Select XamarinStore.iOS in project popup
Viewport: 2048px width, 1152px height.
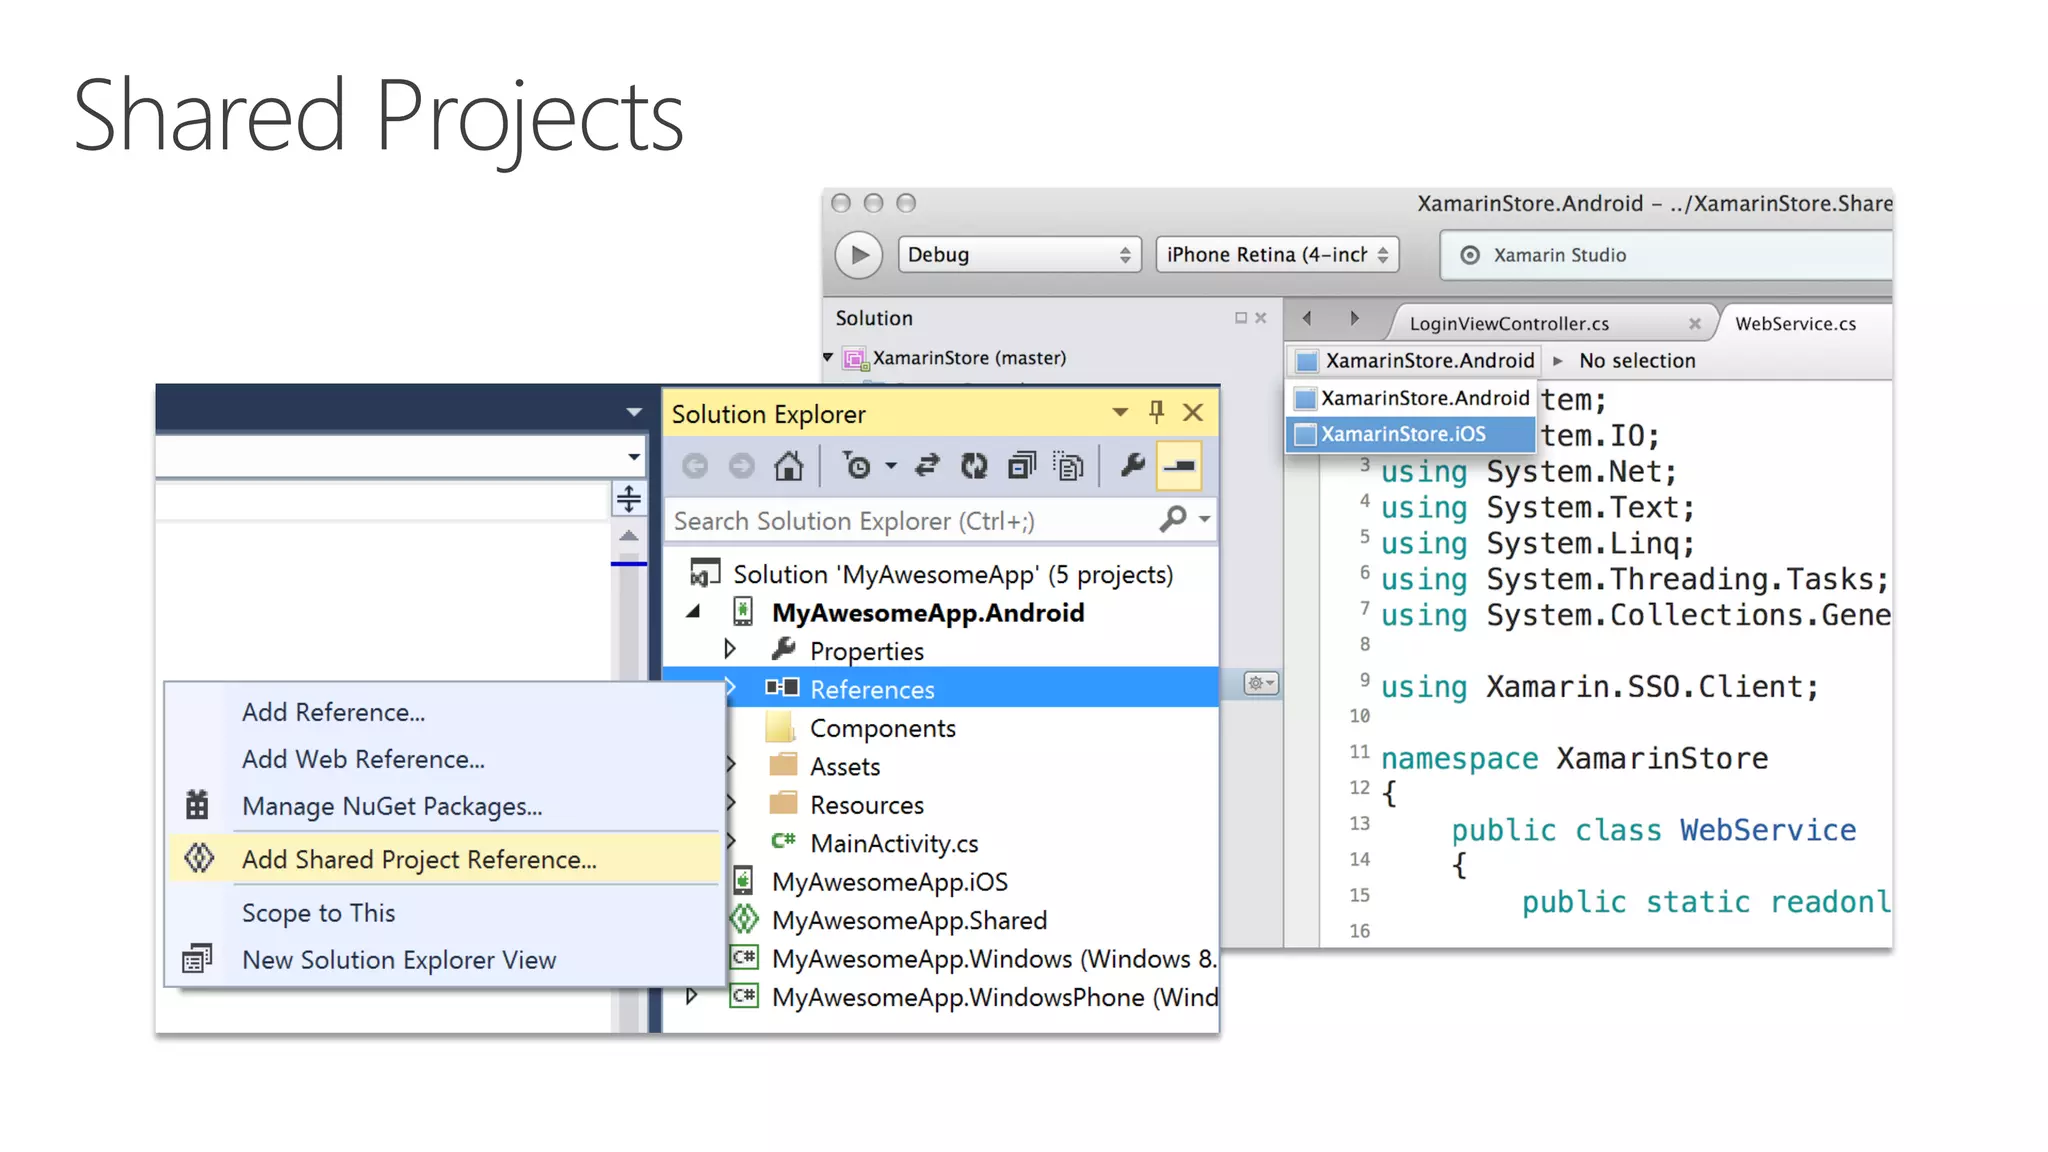coord(1403,434)
